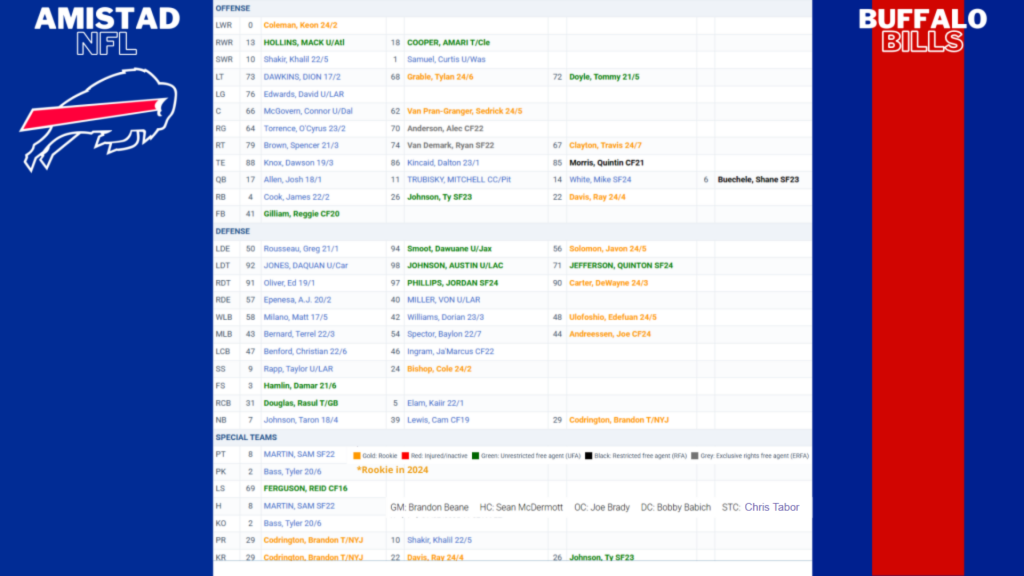This screenshot has width=1024, height=576.
Task: Select the OFFENSE section header
Action: pyautogui.click(x=233, y=7)
